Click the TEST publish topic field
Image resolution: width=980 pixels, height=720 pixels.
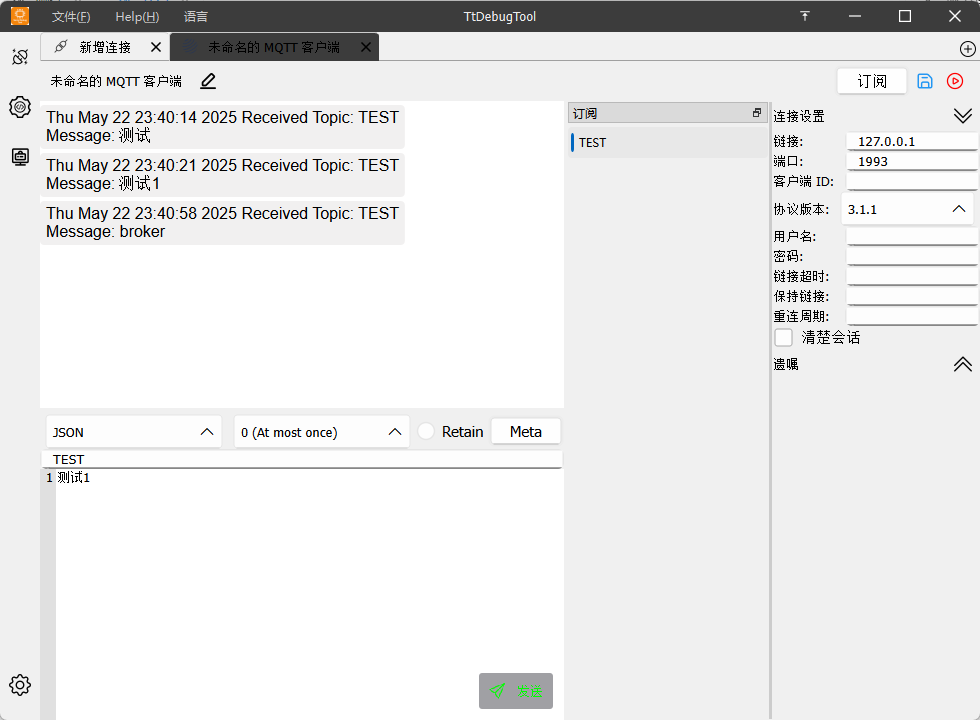302,459
